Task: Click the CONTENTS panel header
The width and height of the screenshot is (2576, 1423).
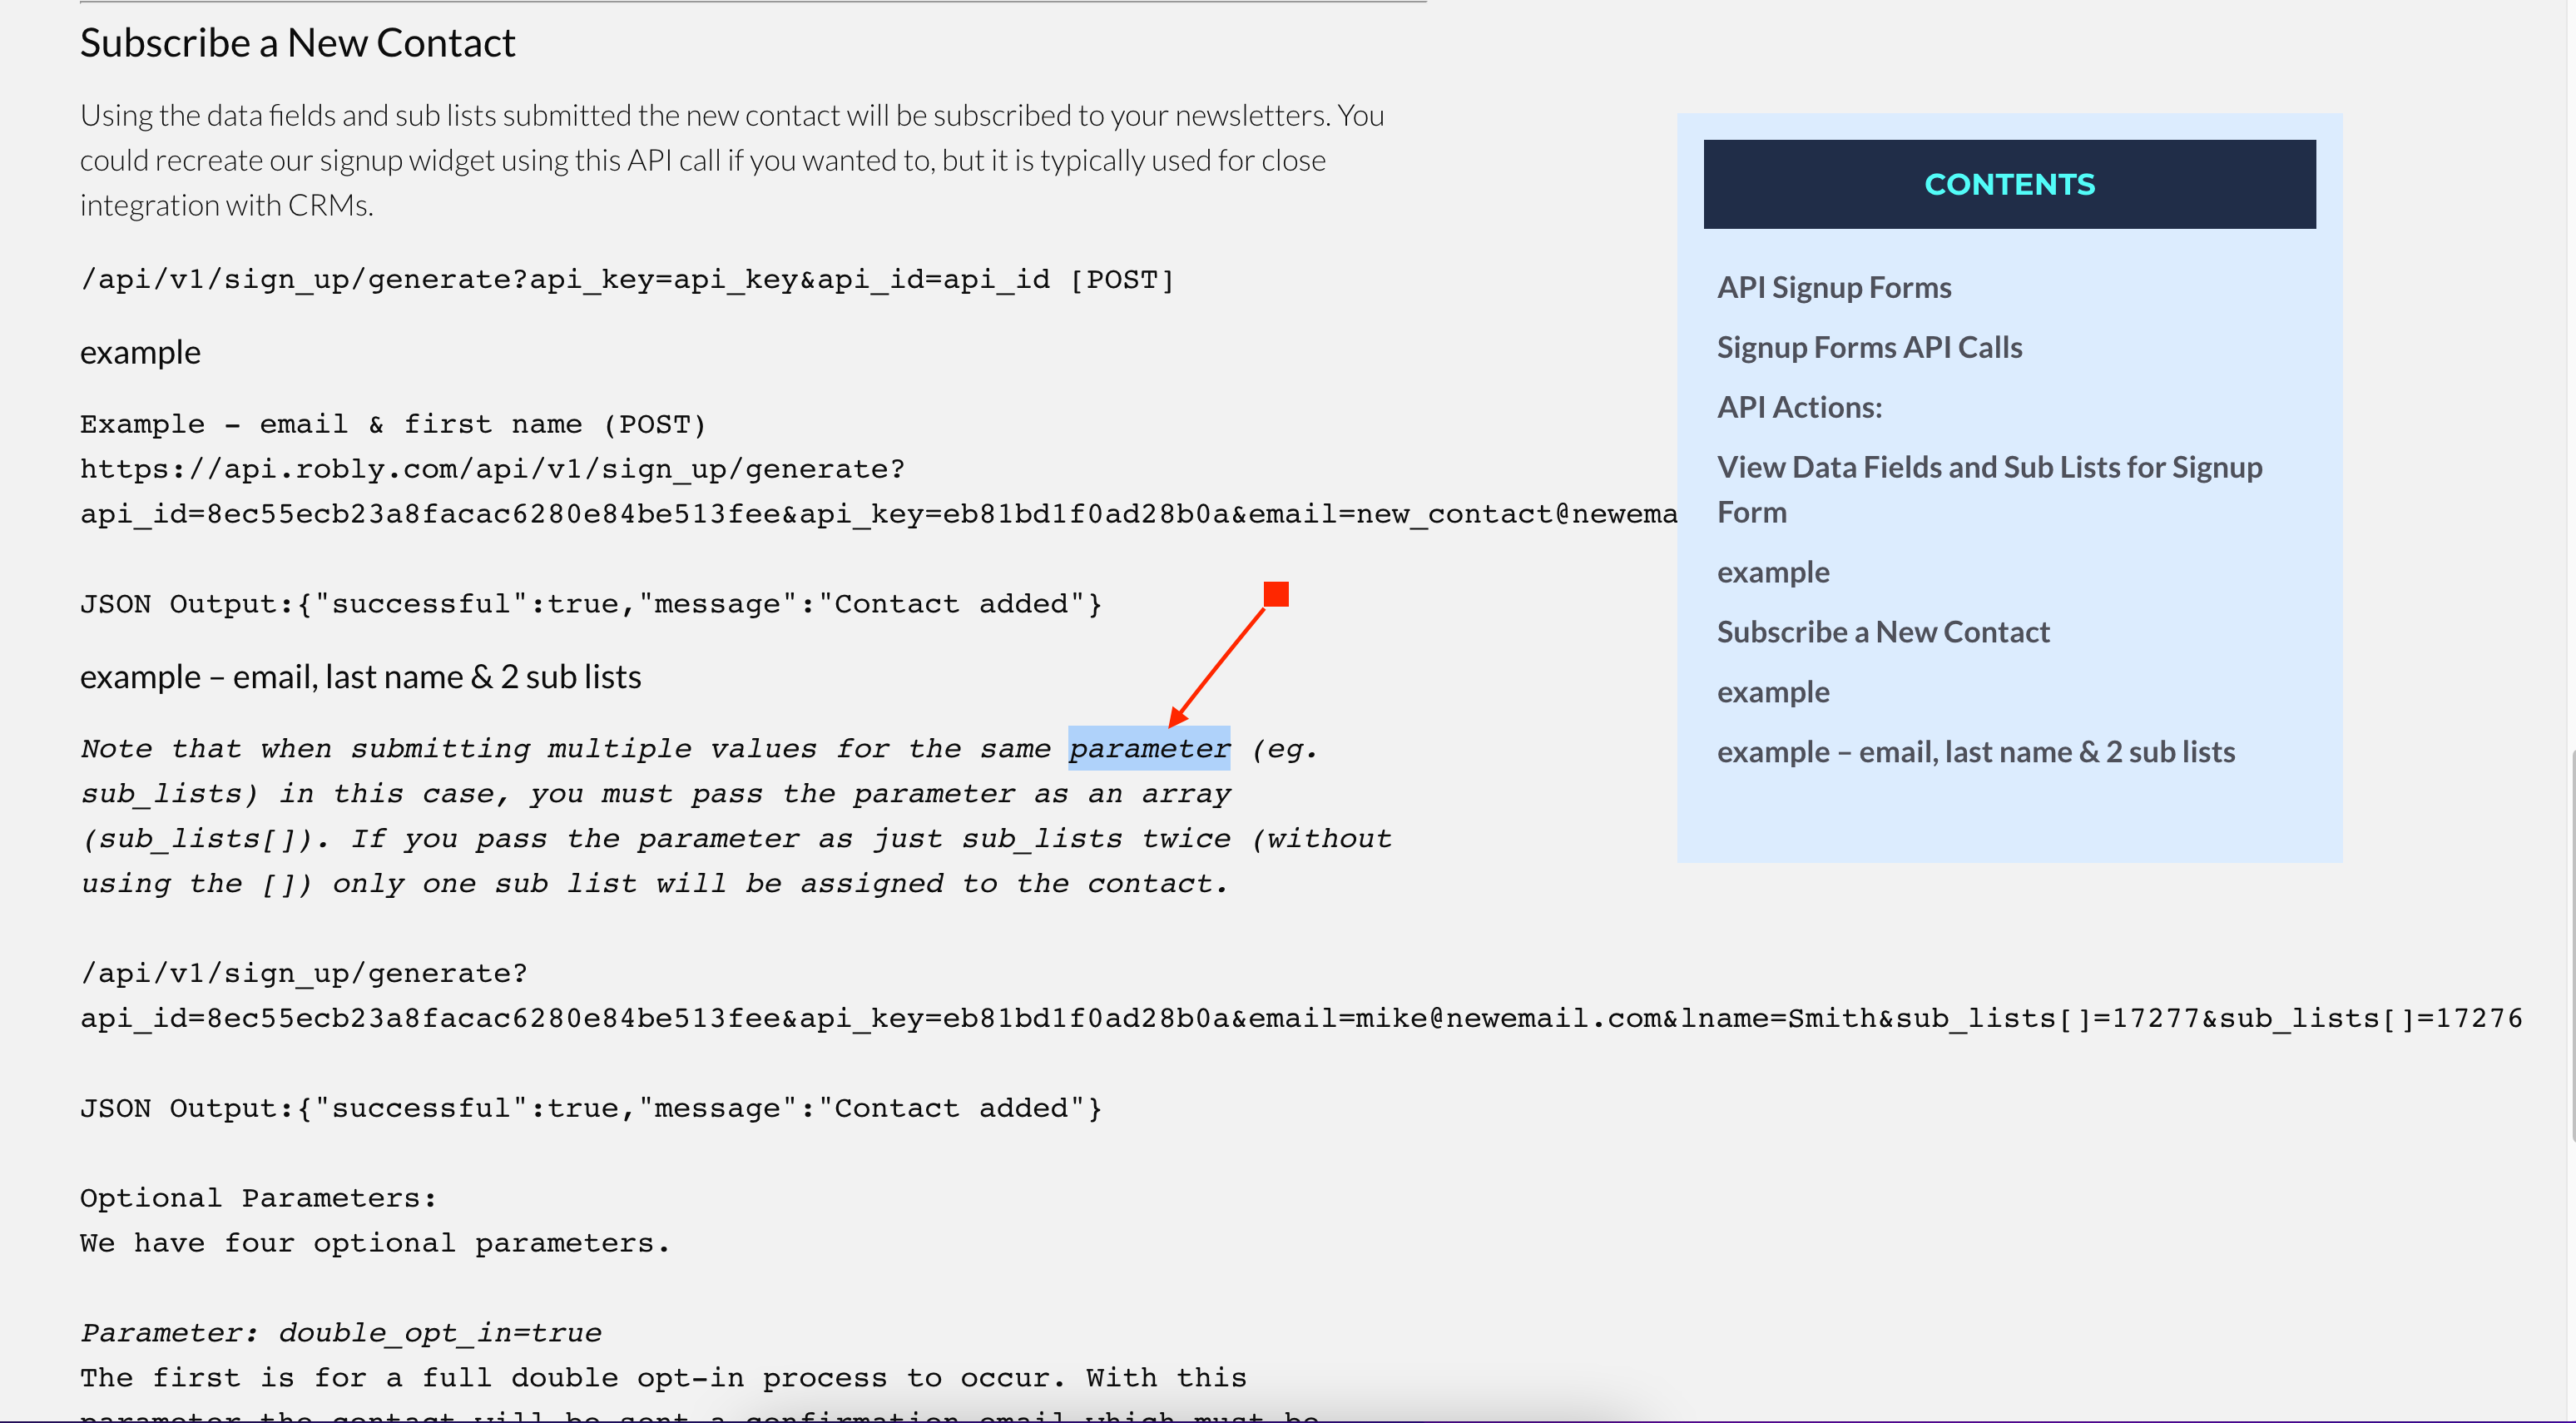Action: 2009,184
